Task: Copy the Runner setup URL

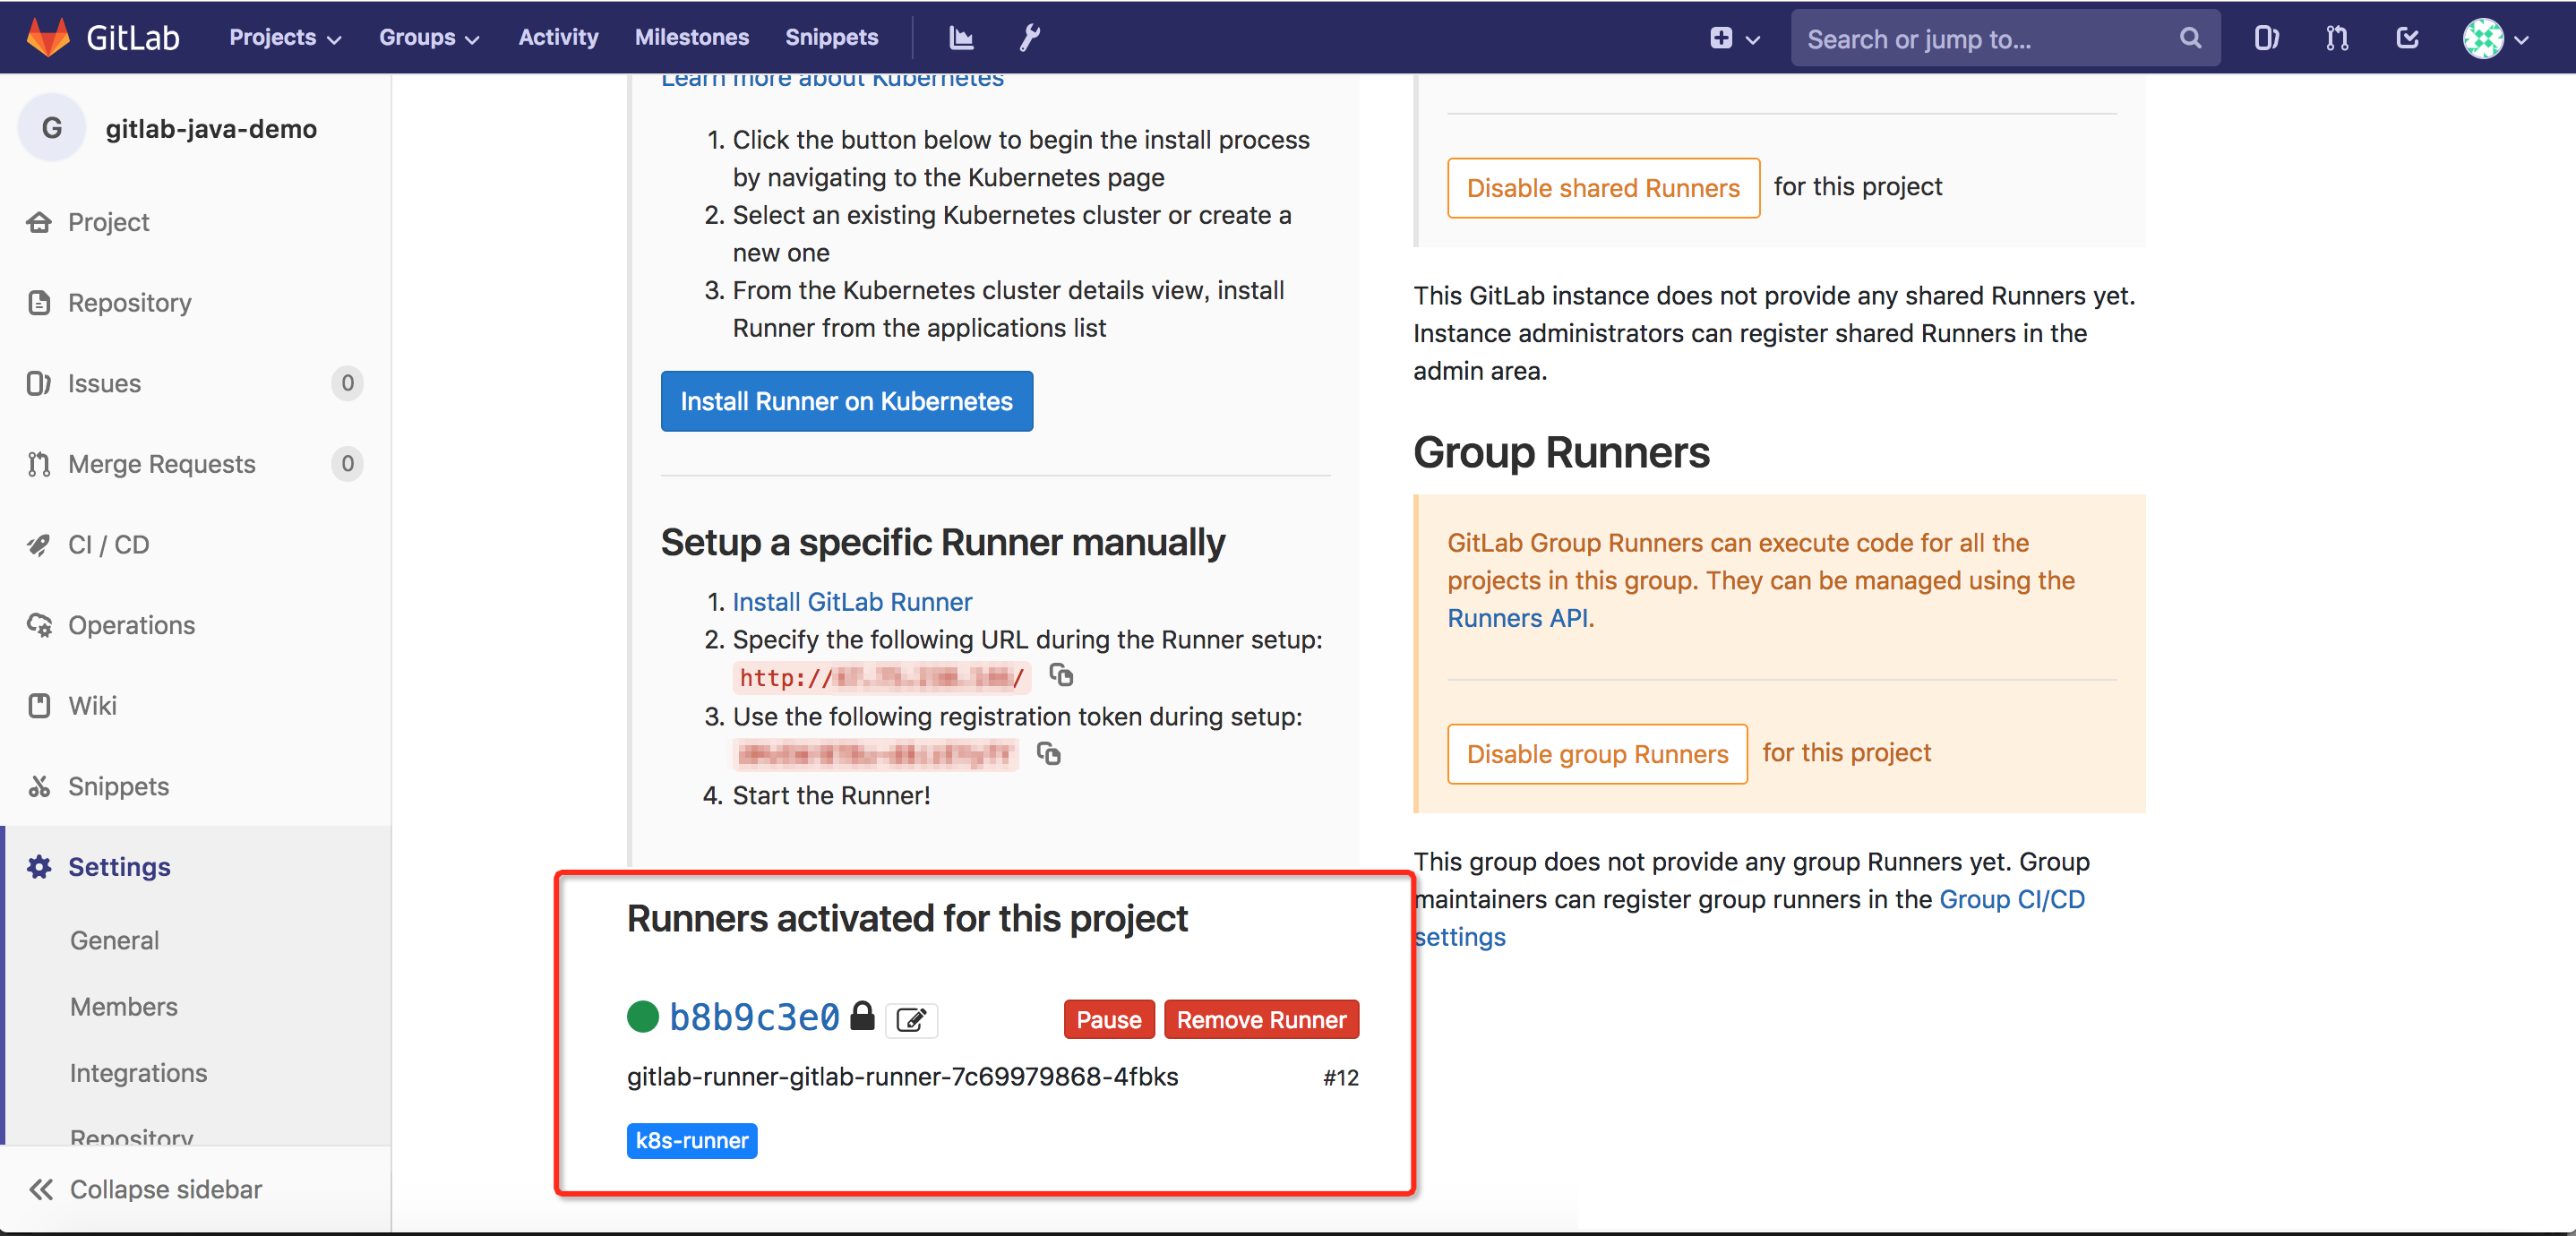Action: 1061,676
